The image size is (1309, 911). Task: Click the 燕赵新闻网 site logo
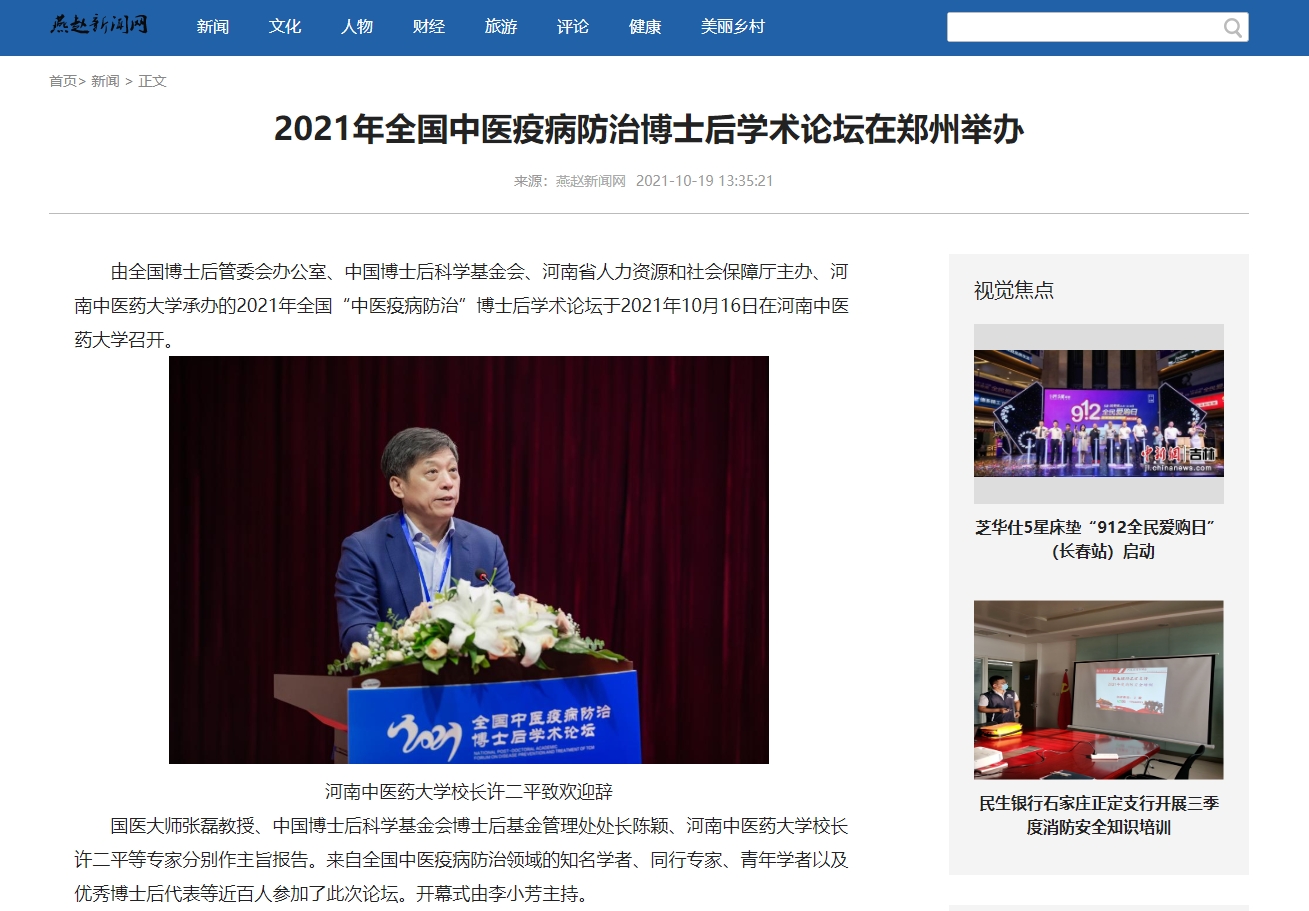pos(99,25)
